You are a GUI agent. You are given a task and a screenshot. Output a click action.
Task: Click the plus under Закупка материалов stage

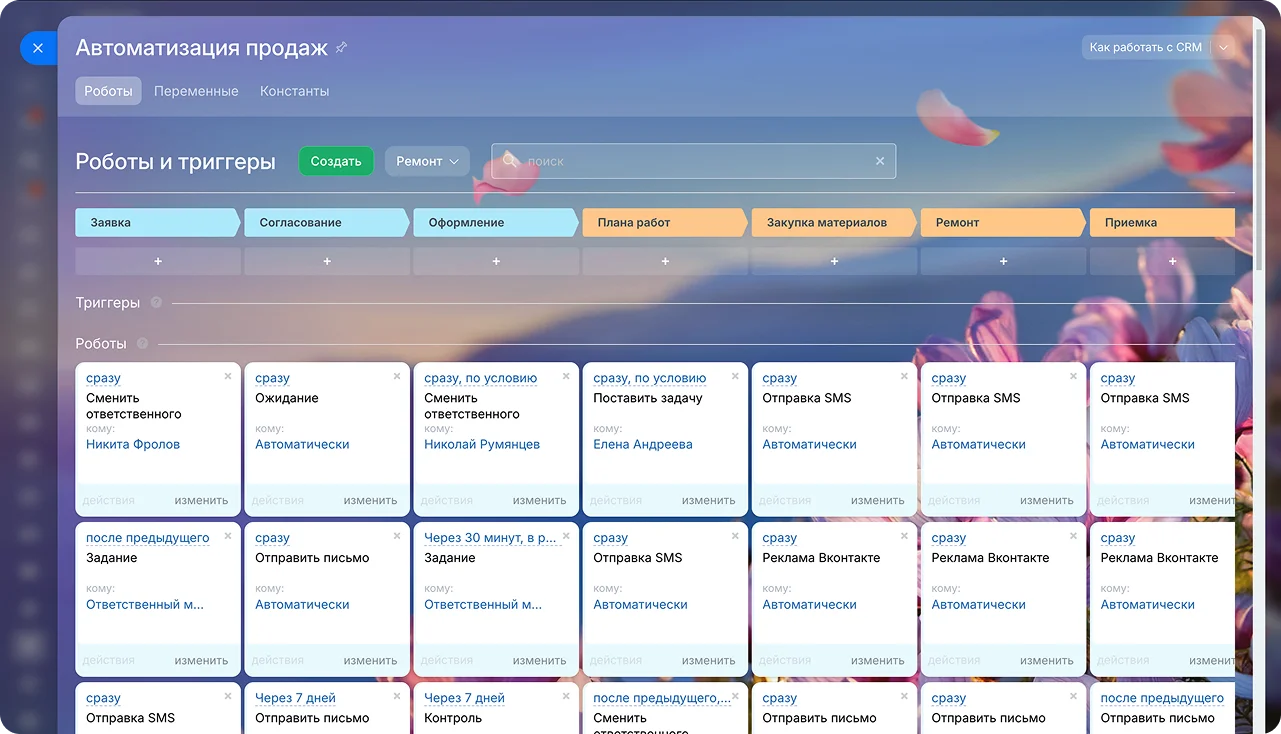click(x=834, y=261)
